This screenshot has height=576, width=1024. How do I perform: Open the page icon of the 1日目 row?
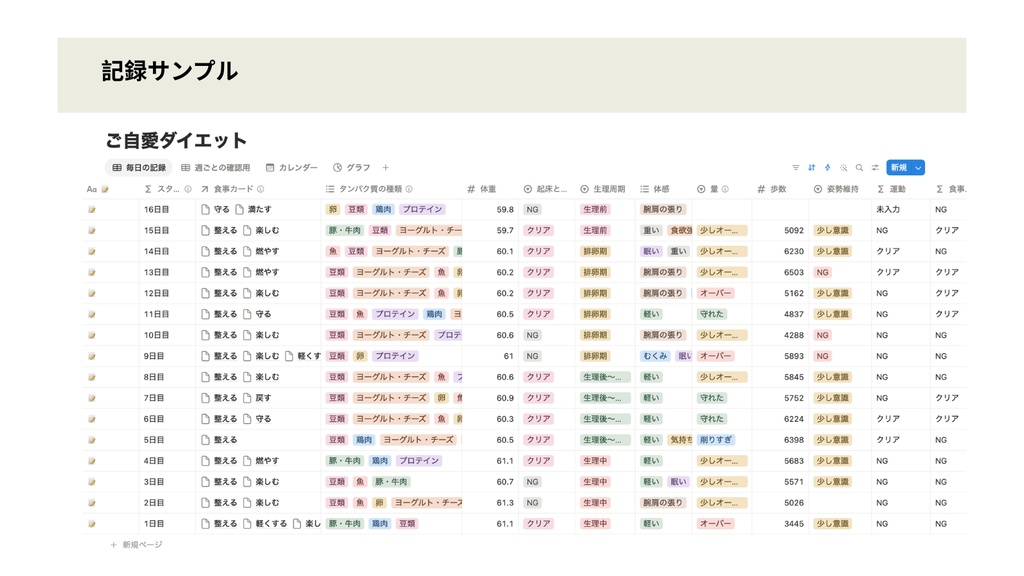tap(92, 524)
